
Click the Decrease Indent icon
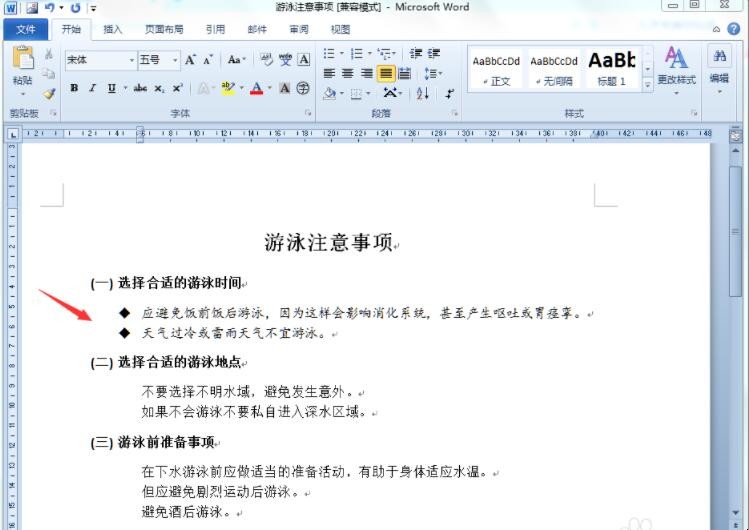pos(416,53)
